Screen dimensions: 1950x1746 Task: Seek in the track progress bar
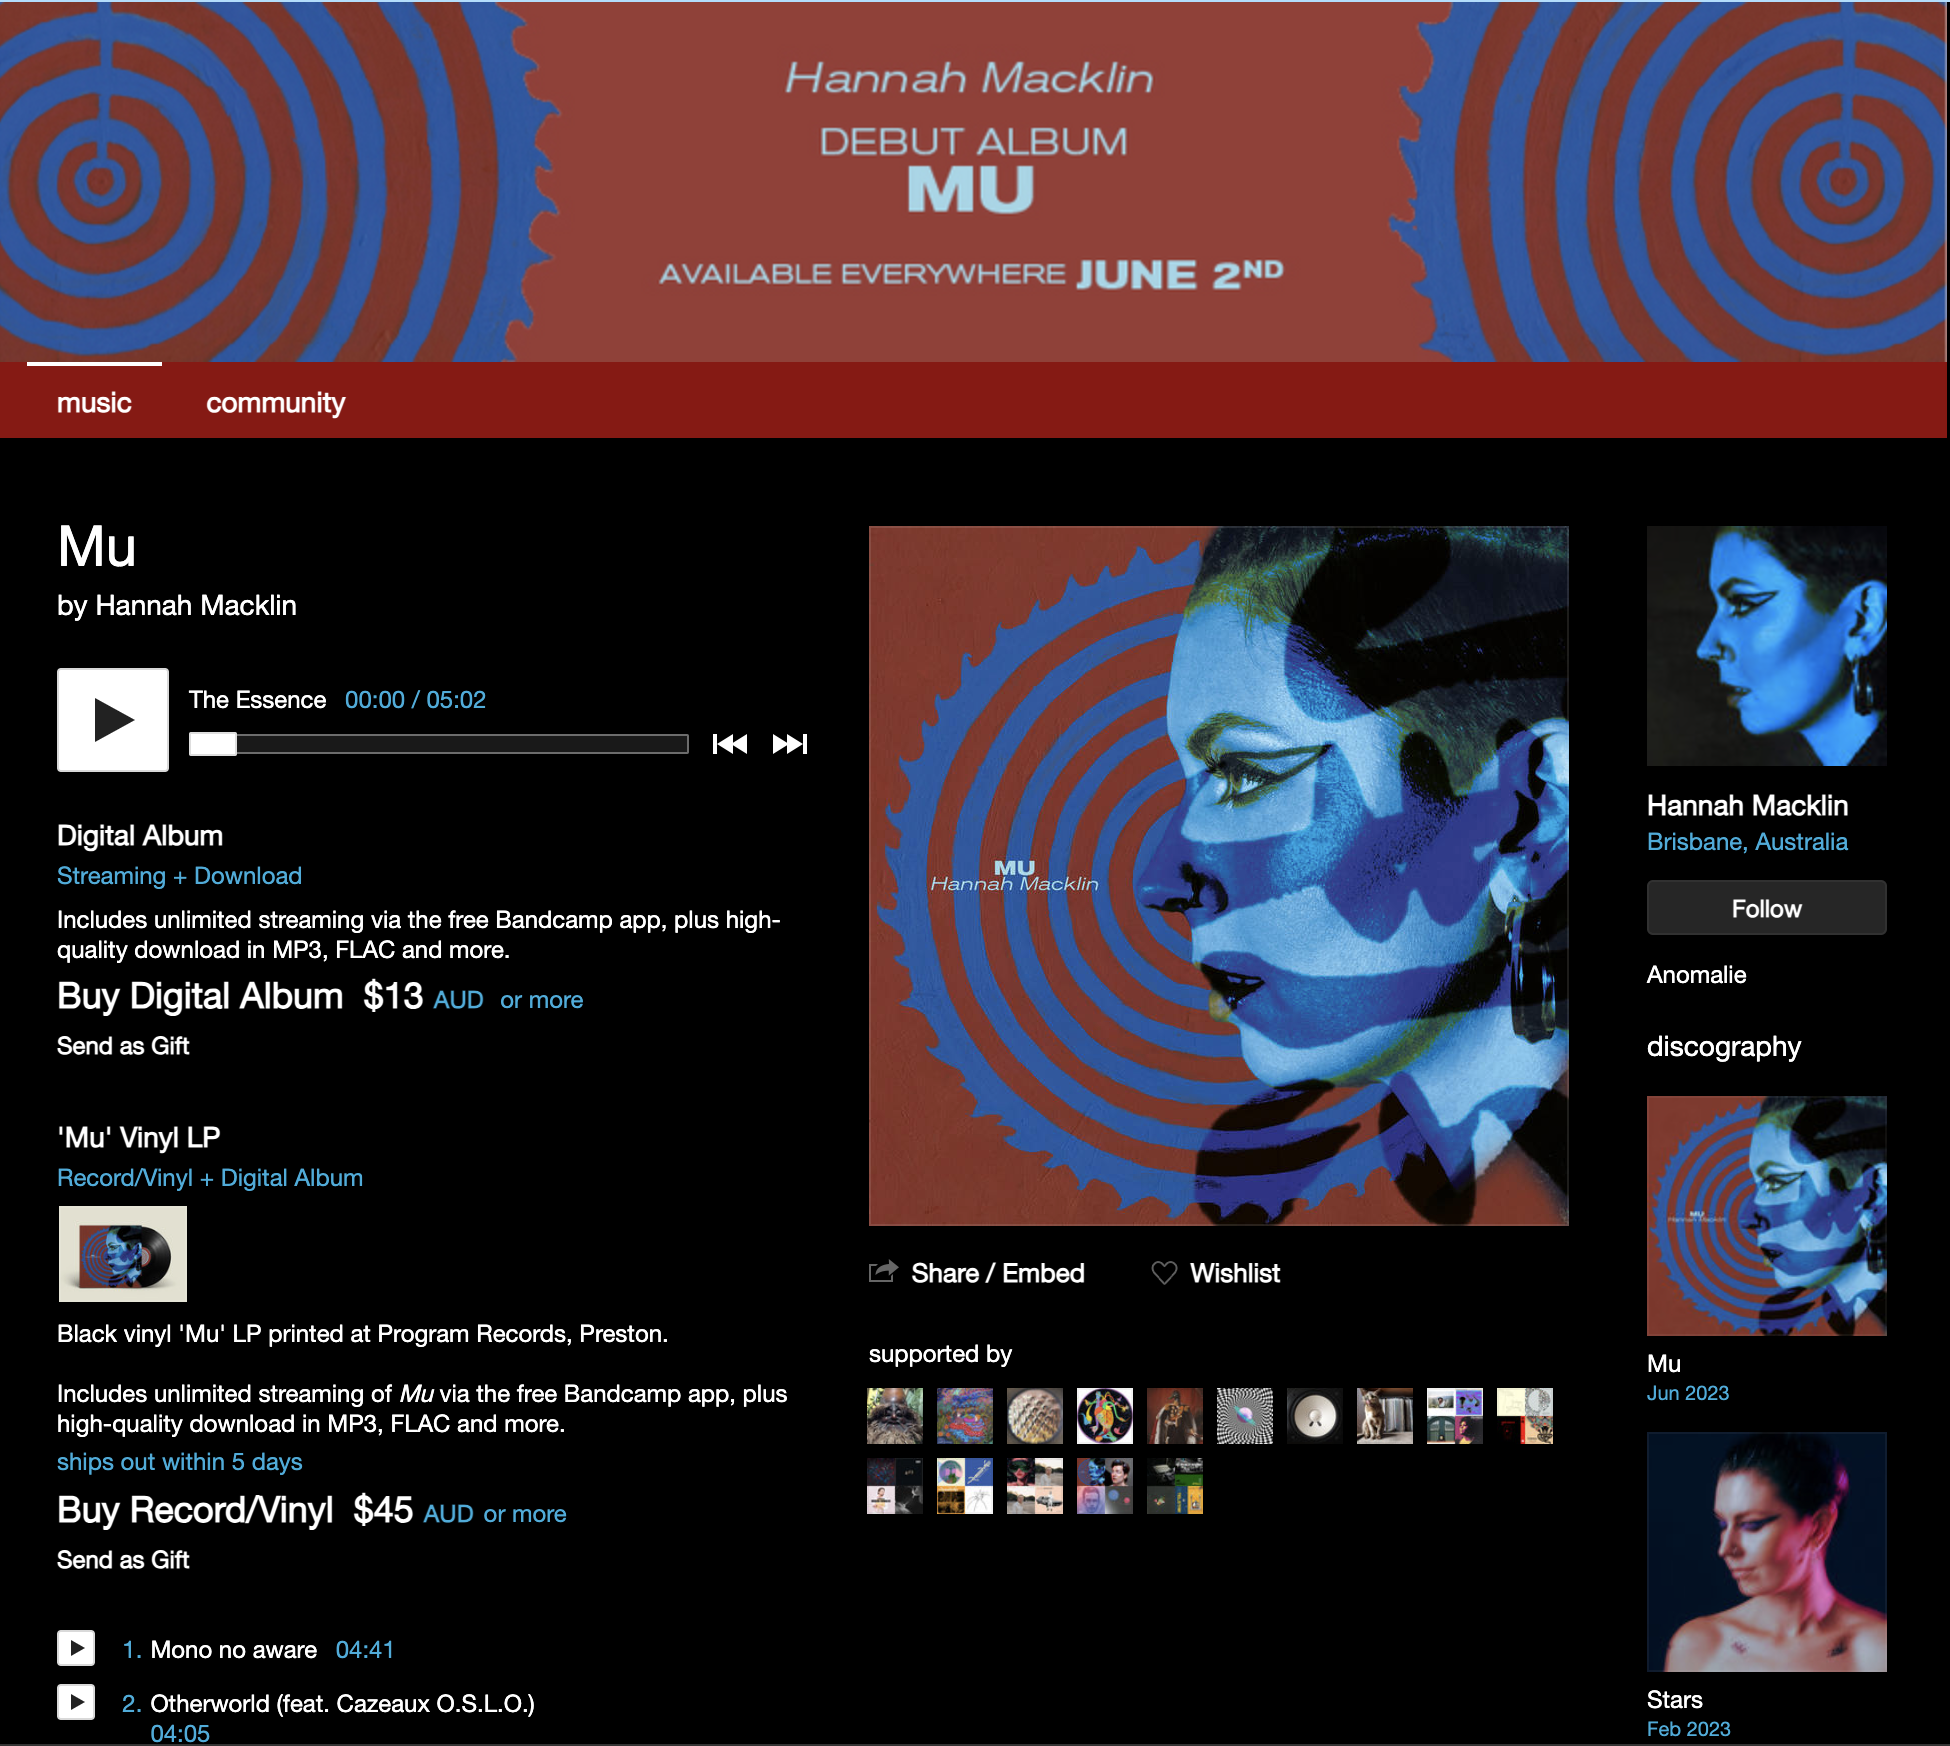(x=439, y=744)
